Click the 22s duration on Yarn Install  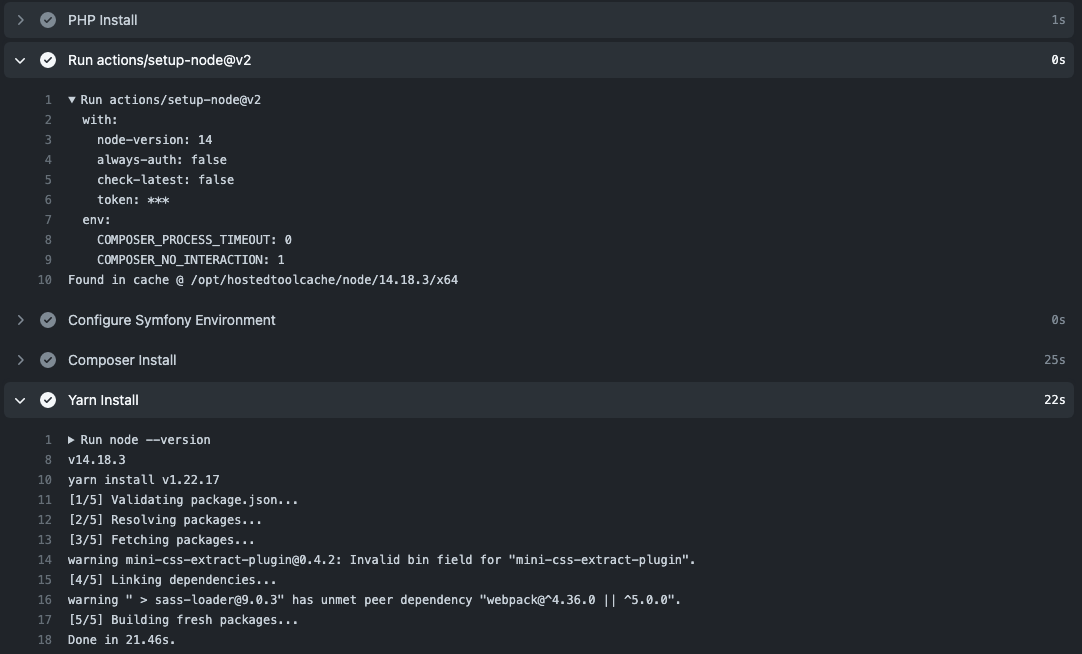1054,400
